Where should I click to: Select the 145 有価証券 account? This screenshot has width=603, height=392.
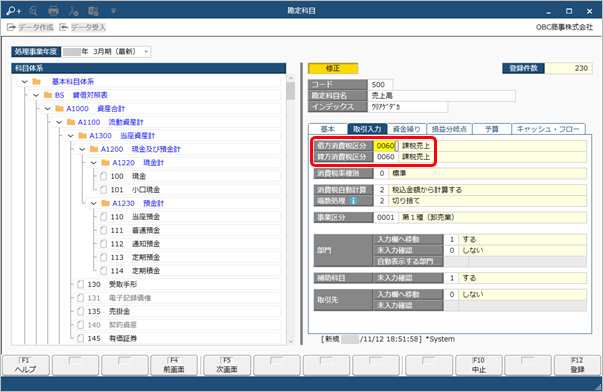tap(177, 338)
